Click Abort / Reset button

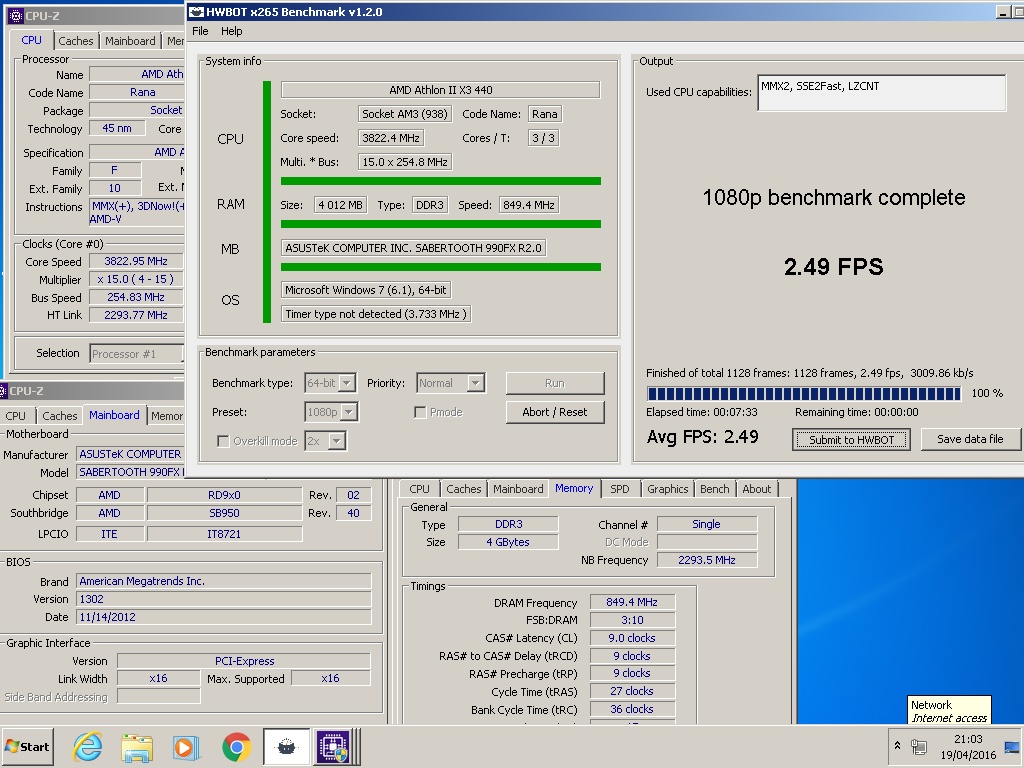pos(555,412)
